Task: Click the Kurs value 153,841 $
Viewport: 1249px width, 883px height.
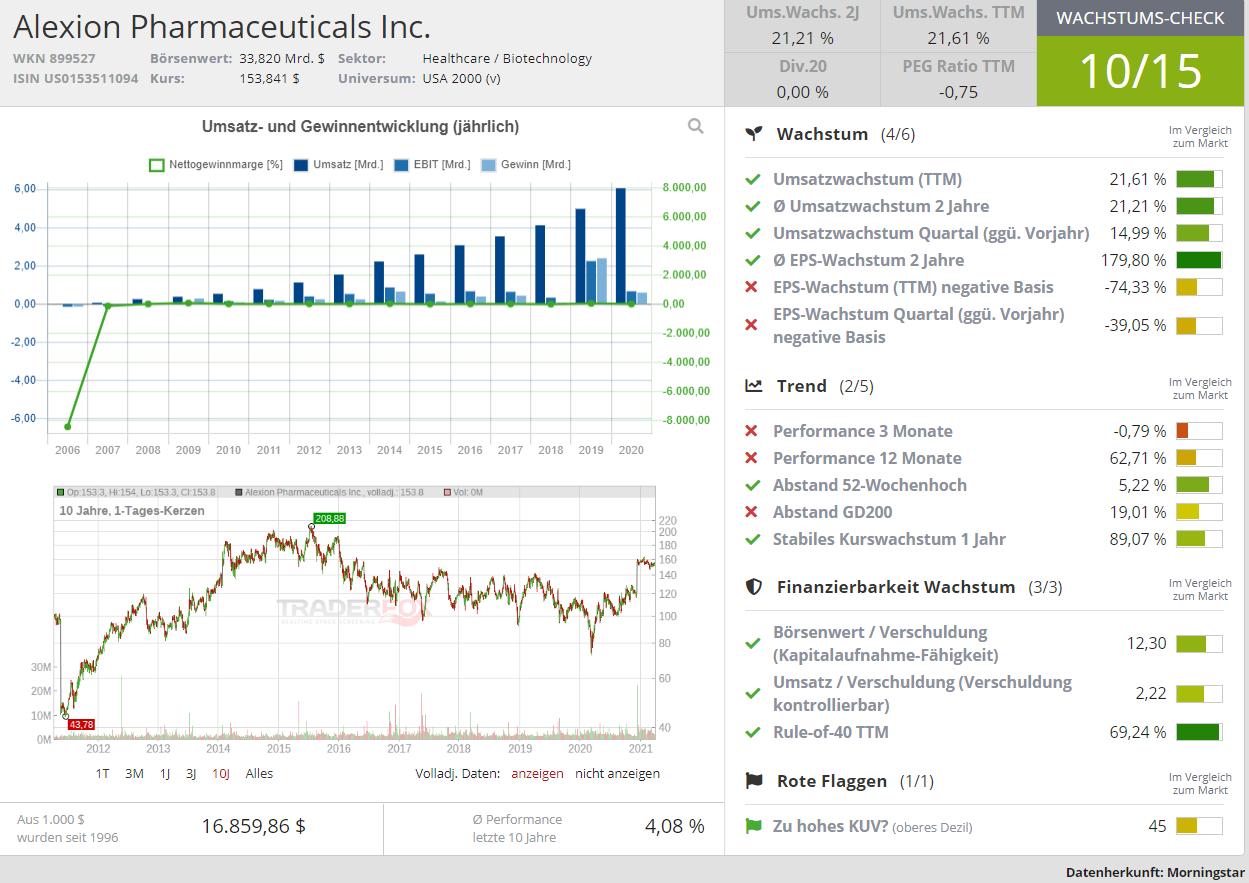Action: pyautogui.click(x=269, y=78)
